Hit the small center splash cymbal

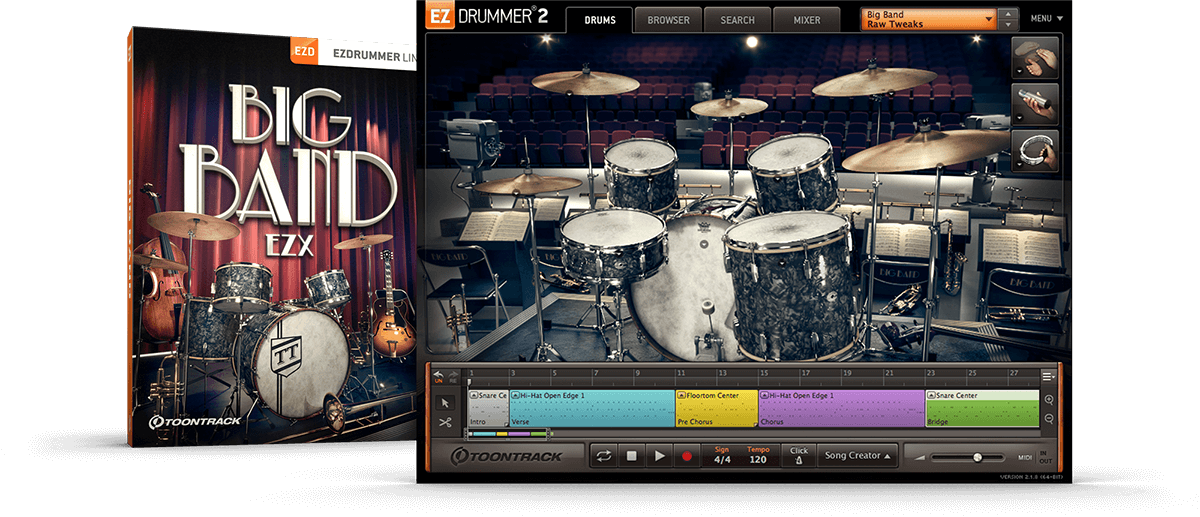729,106
